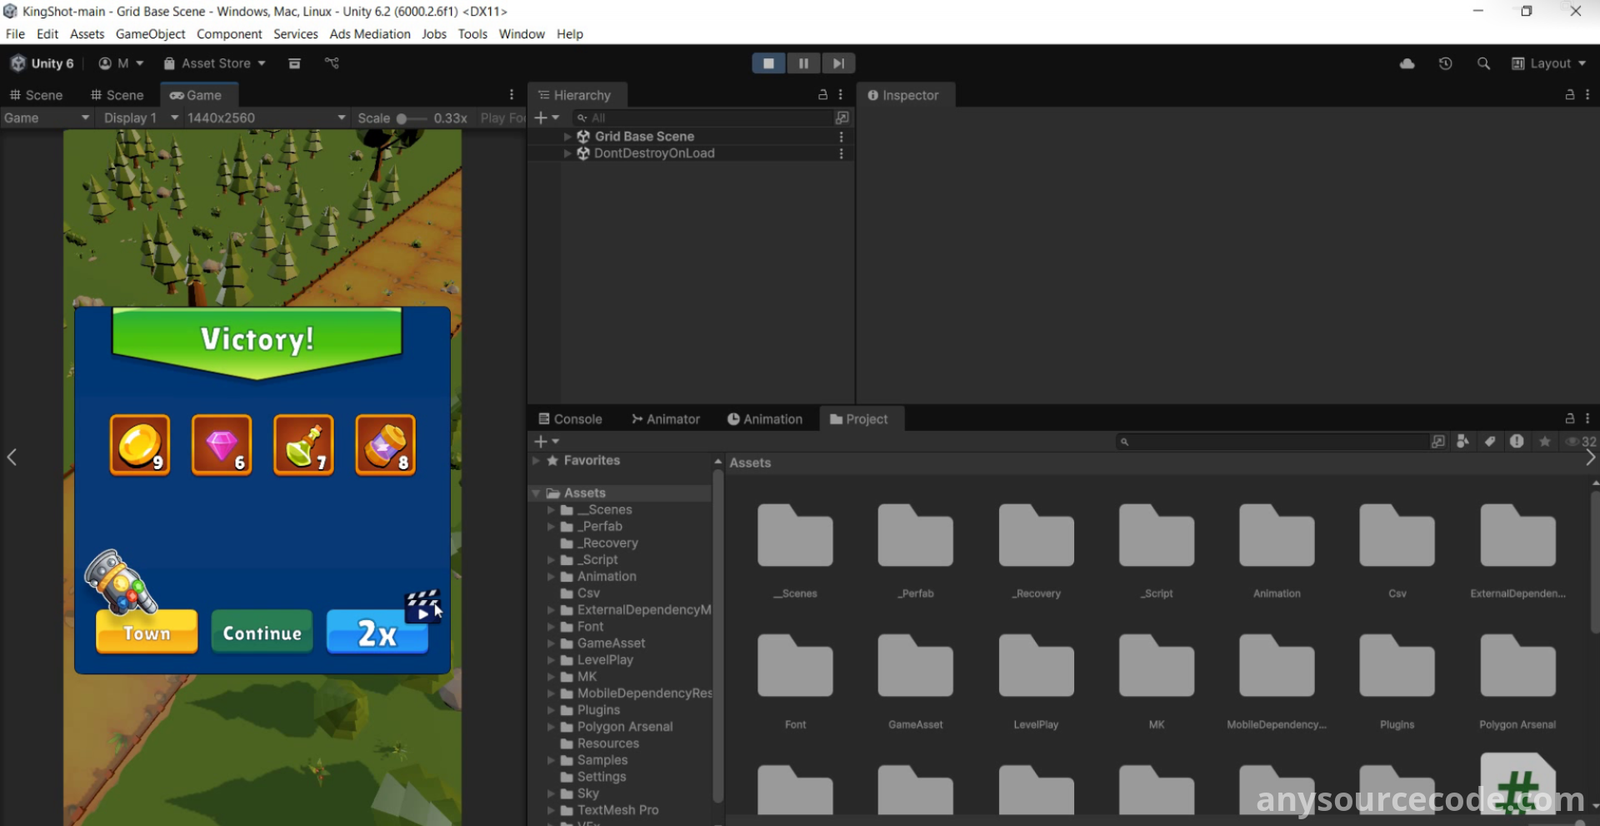Expand the Grid Base Scene in Hierarchy
Image resolution: width=1600 pixels, height=826 pixels.
click(568, 136)
